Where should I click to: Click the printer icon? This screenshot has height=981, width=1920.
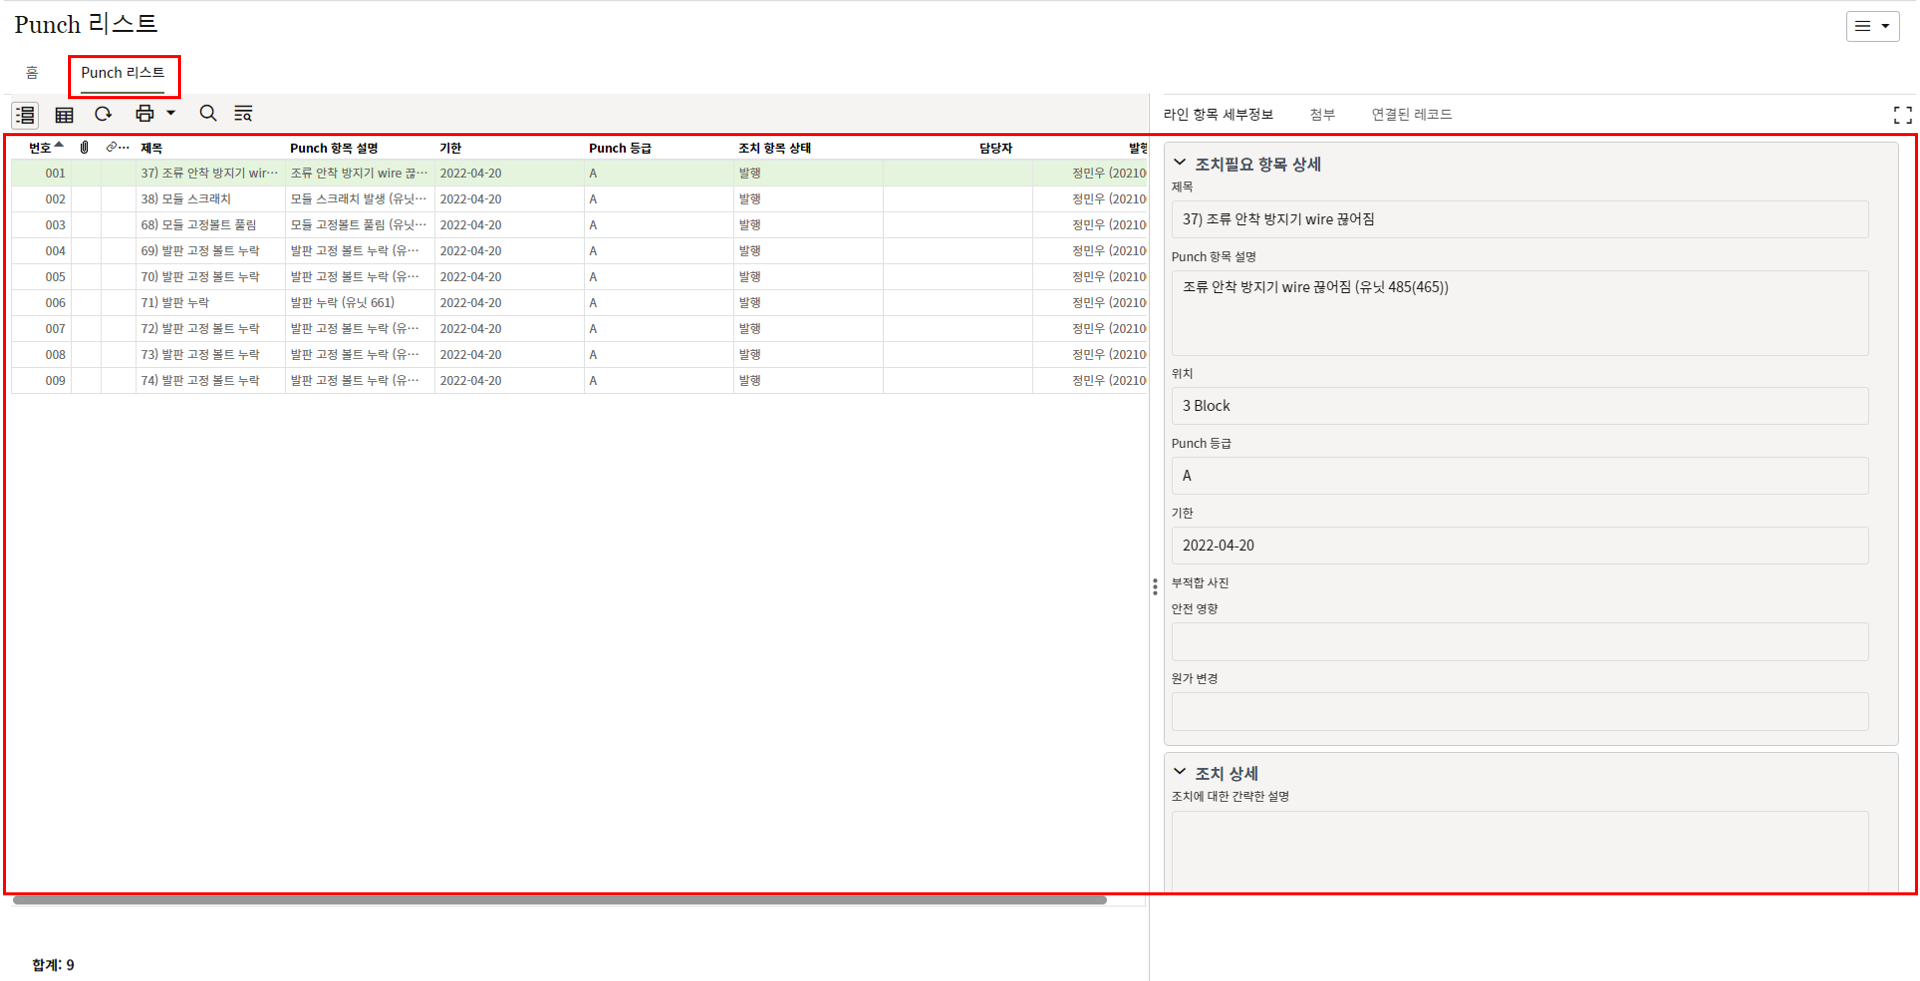145,114
